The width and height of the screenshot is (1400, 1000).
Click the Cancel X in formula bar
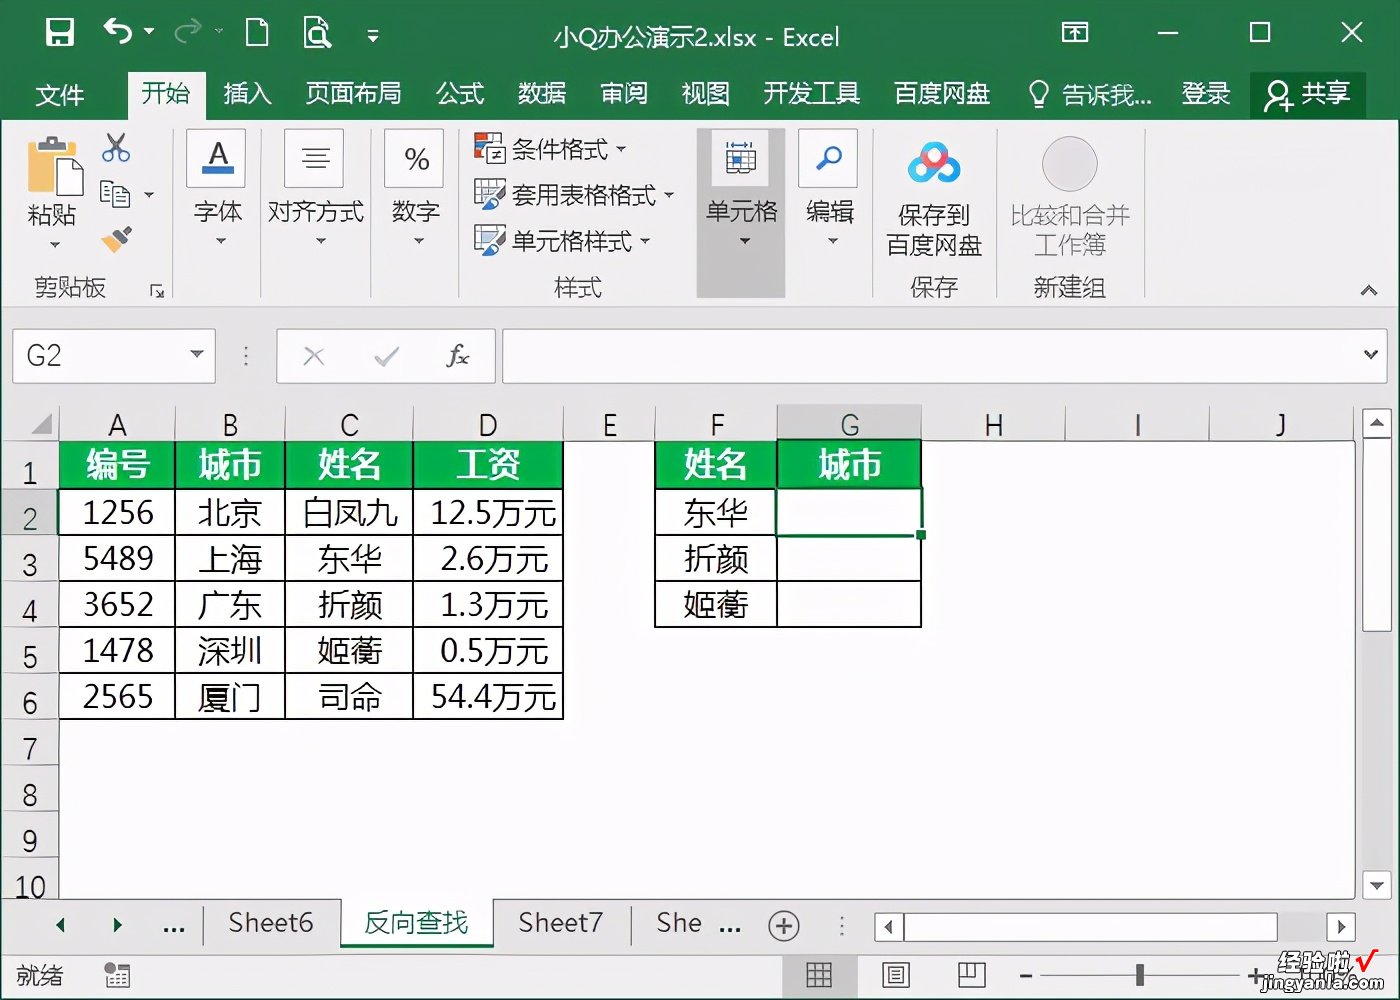[314, 356]
